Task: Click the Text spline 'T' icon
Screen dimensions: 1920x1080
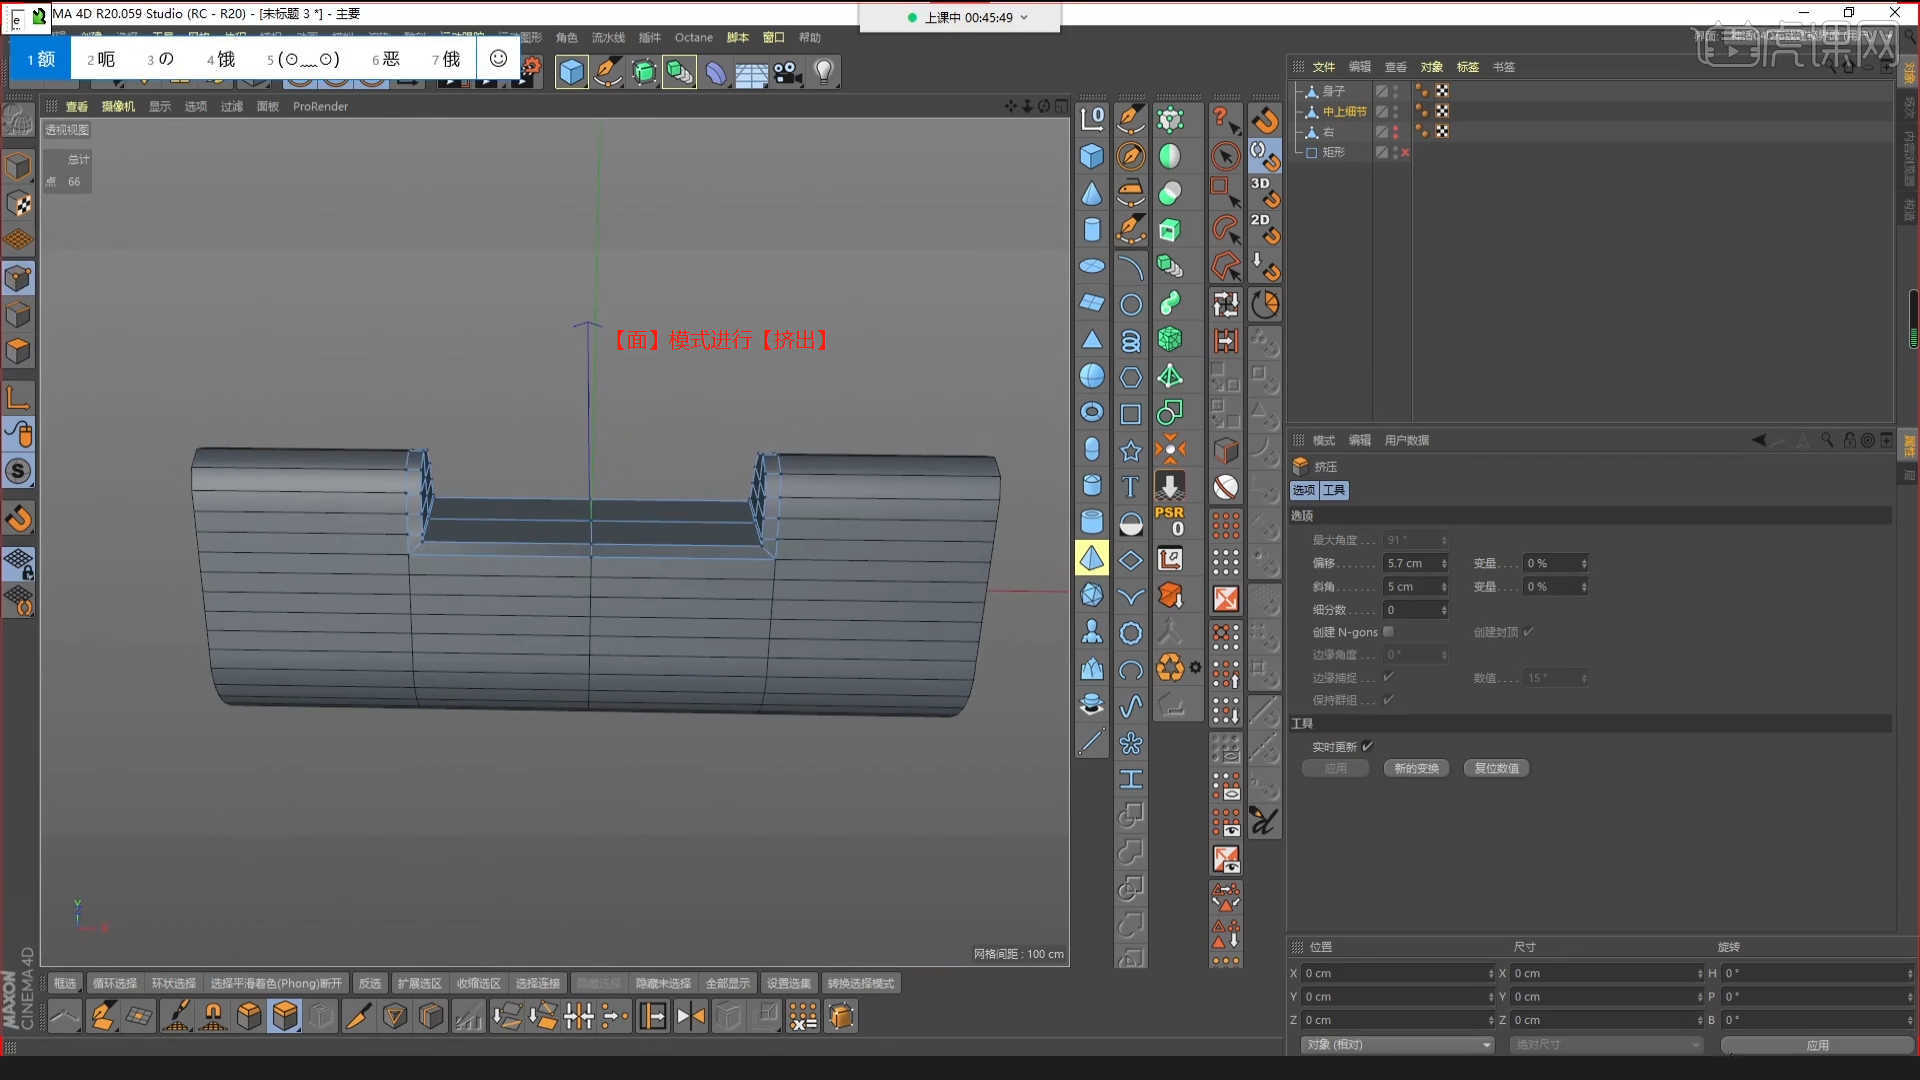Action: pos(1130,486)
